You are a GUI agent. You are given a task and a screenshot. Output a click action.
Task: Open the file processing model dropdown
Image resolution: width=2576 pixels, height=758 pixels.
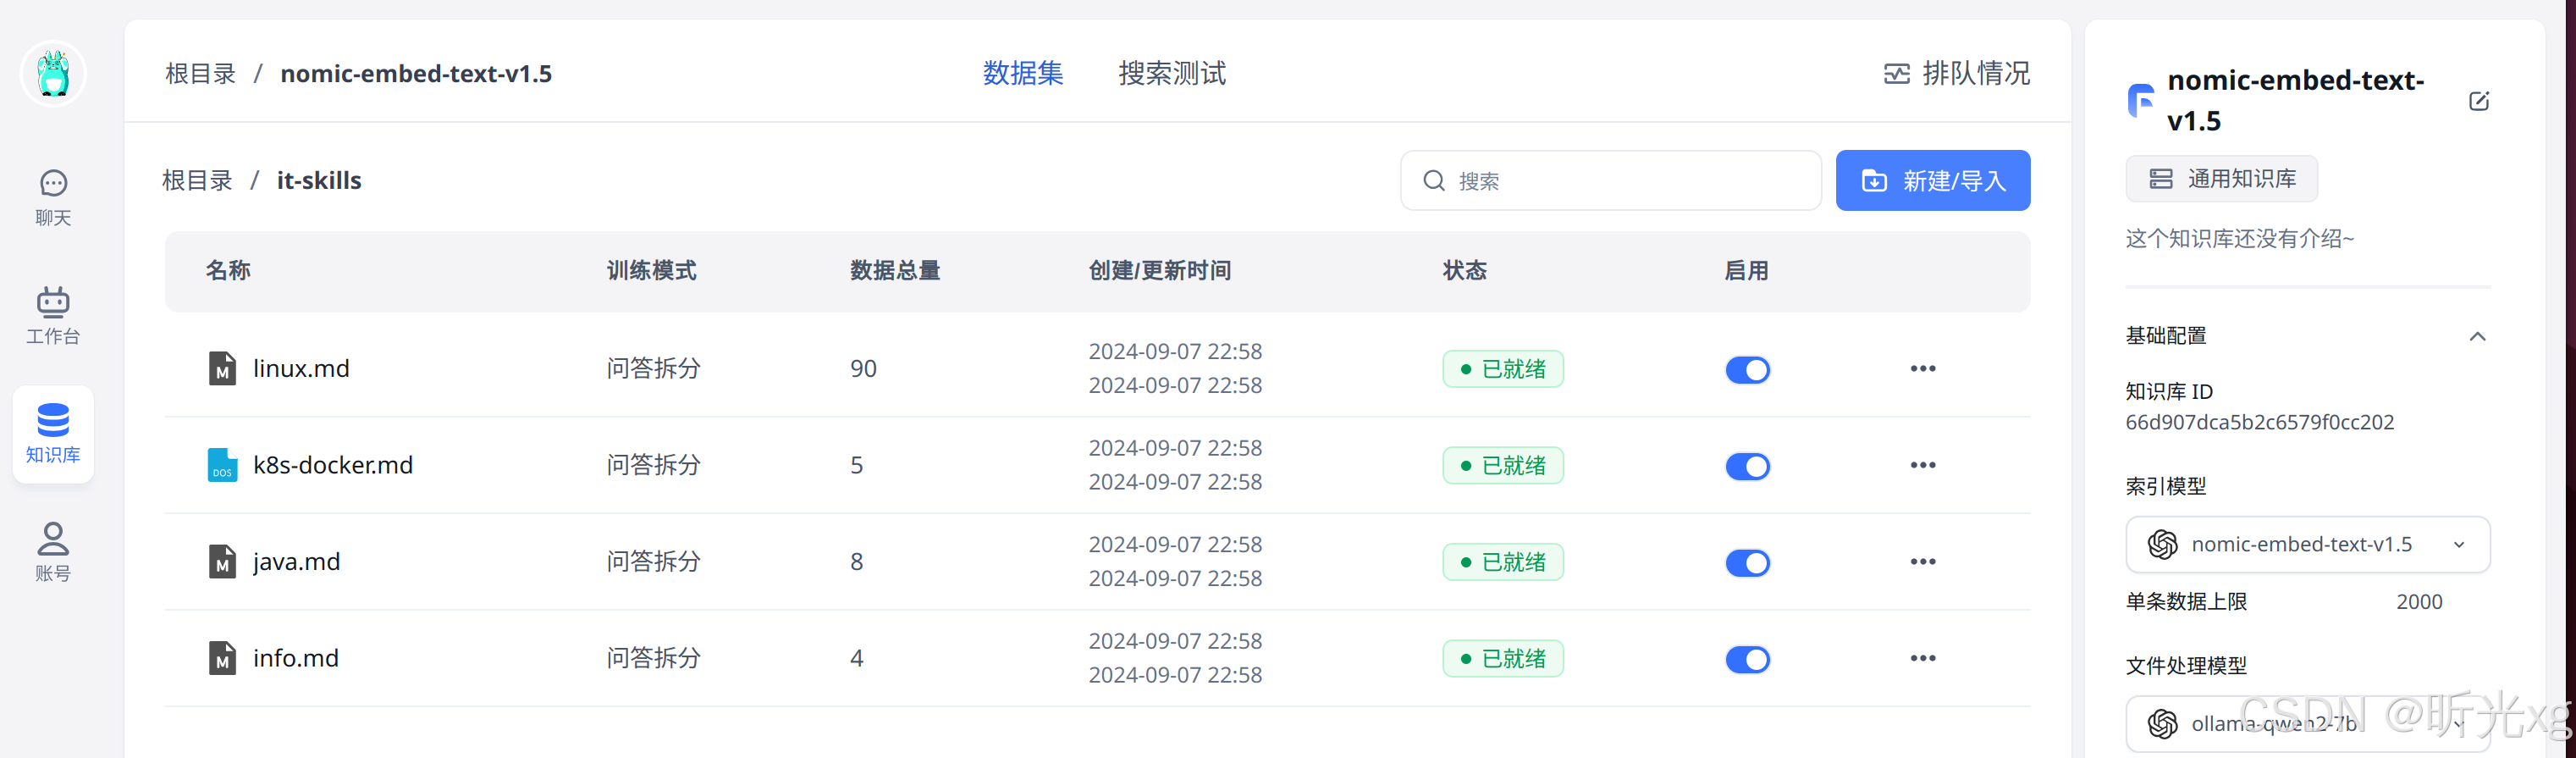click(2306, 723)
